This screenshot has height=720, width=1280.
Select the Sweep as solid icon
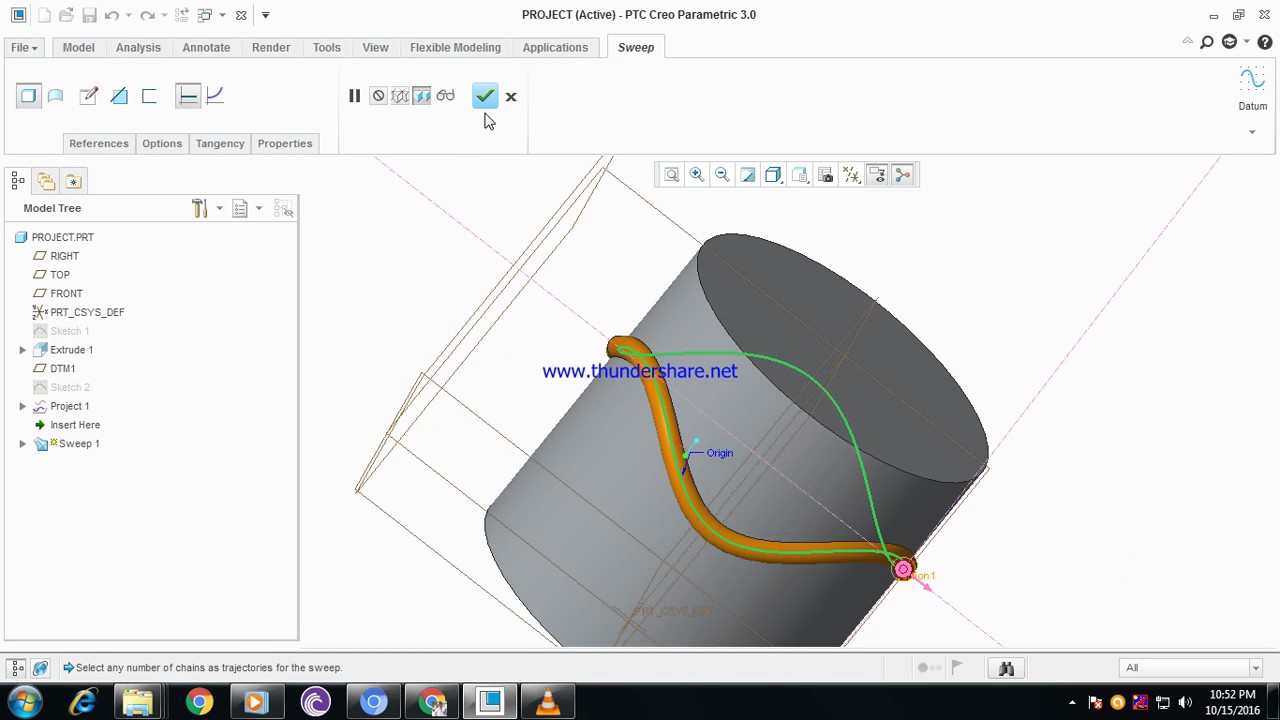[x=28, y=95]
